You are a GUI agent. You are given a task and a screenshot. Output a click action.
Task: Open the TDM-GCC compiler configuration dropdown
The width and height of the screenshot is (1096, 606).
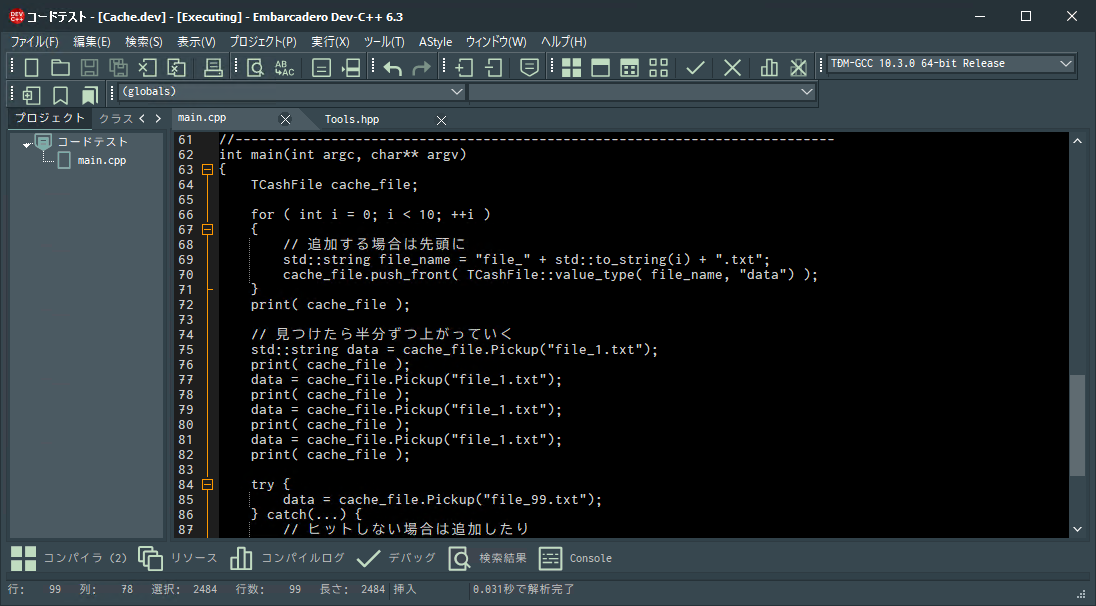tap(948, 63)
